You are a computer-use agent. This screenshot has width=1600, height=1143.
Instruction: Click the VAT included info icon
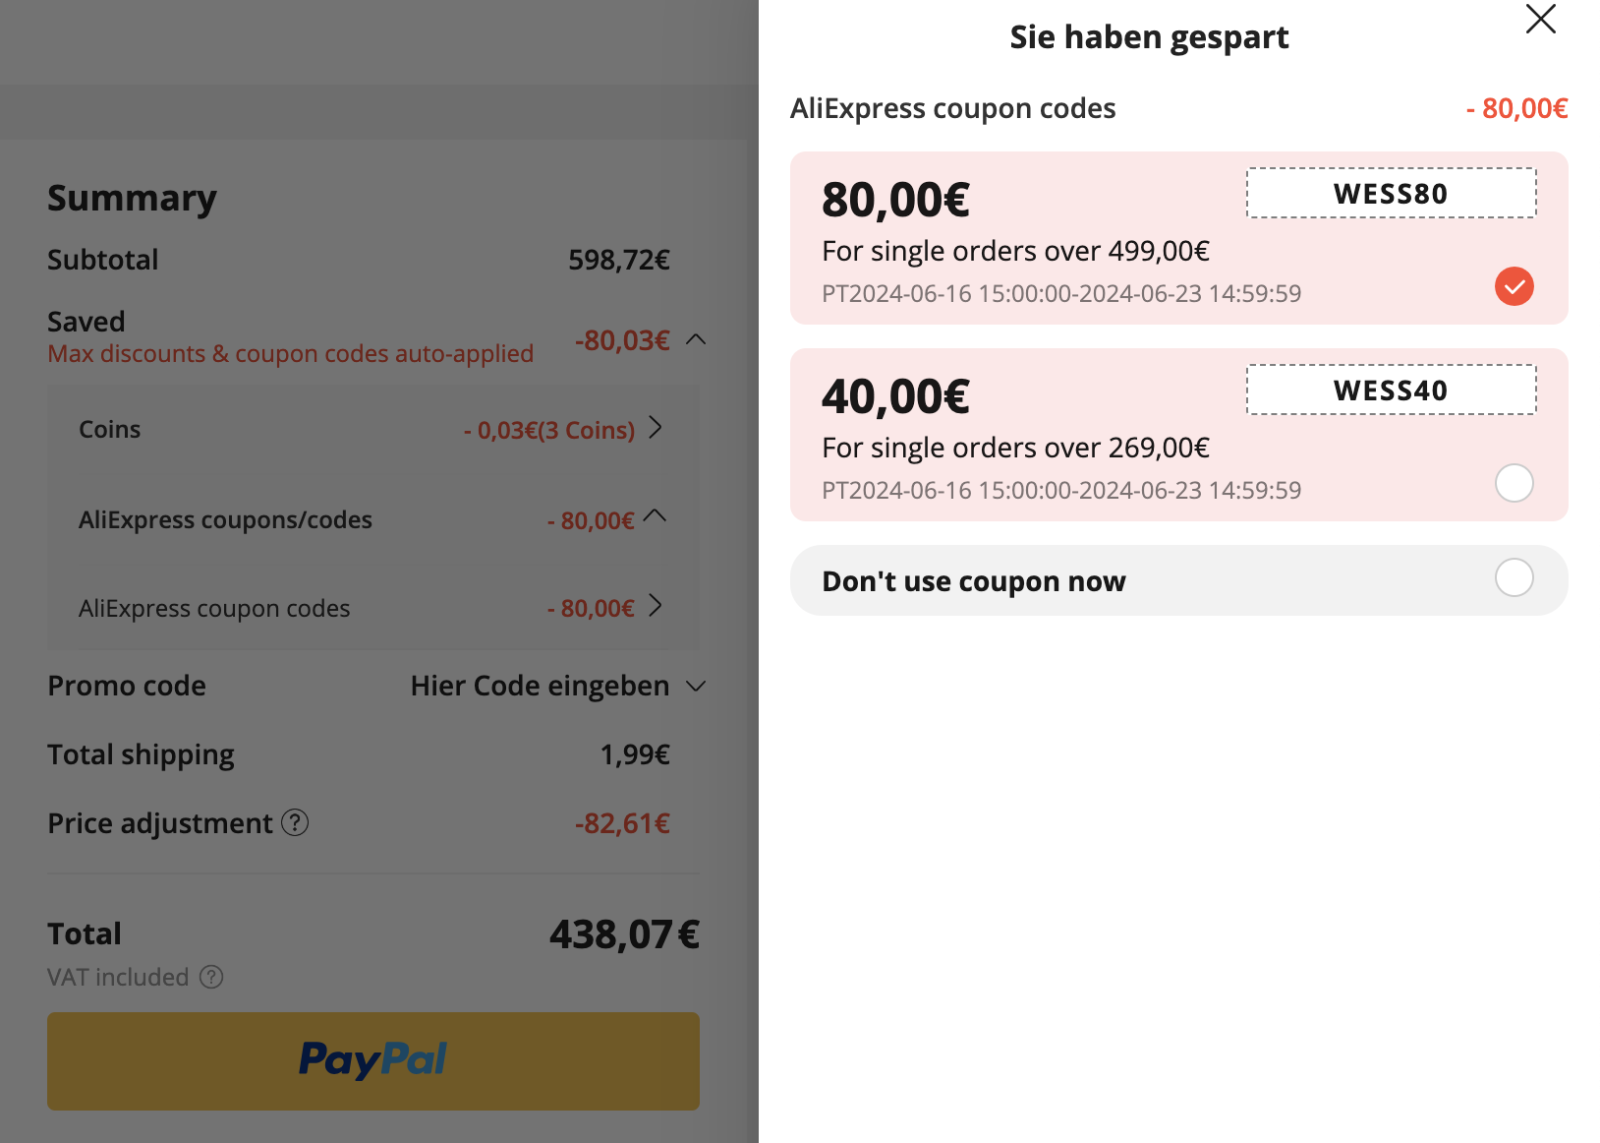211,977
